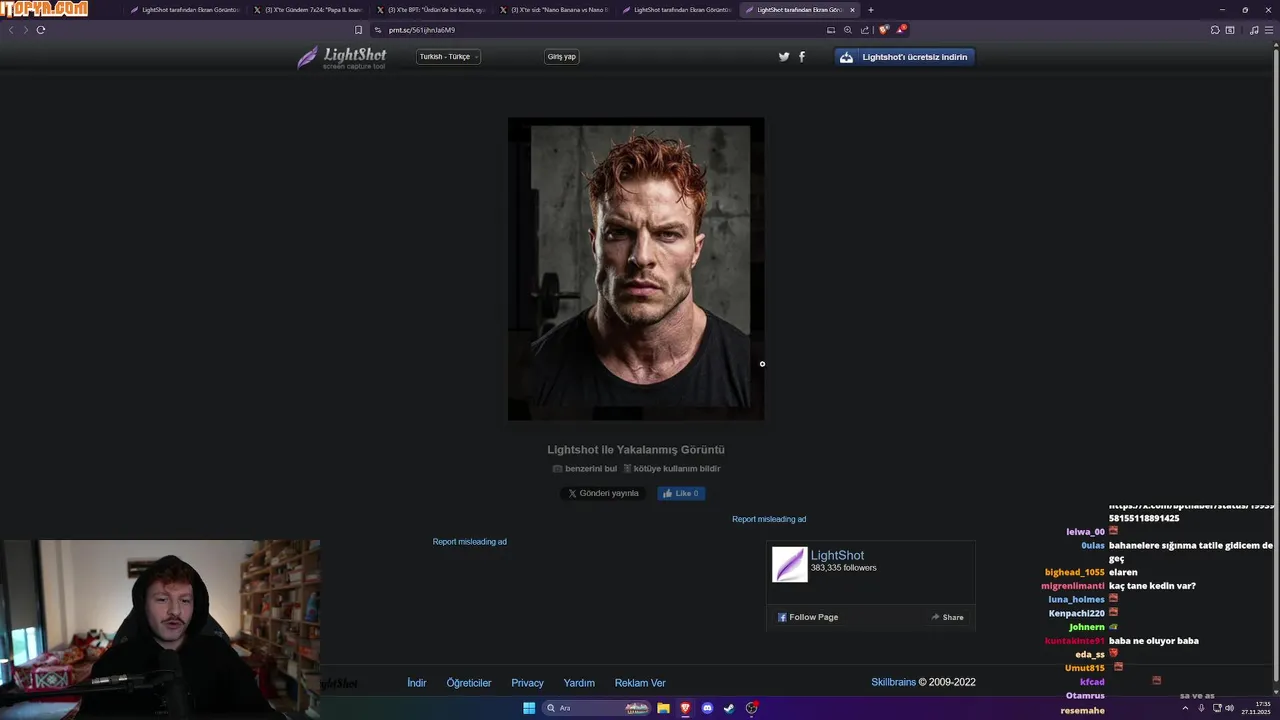Switch to fifth tab LightShot Ekran Görüntüsü
The height and width of the screenshot is (720, 1280).
pos(677,10)
